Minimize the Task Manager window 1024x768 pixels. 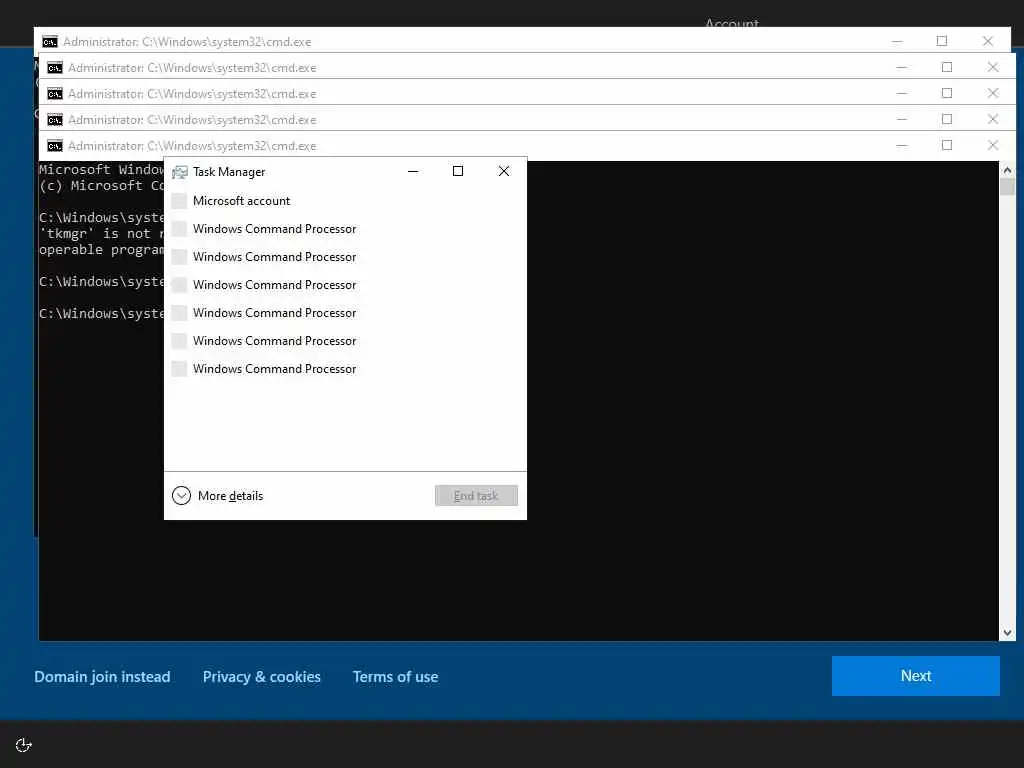pyautogui.click(x=413, y=172)
